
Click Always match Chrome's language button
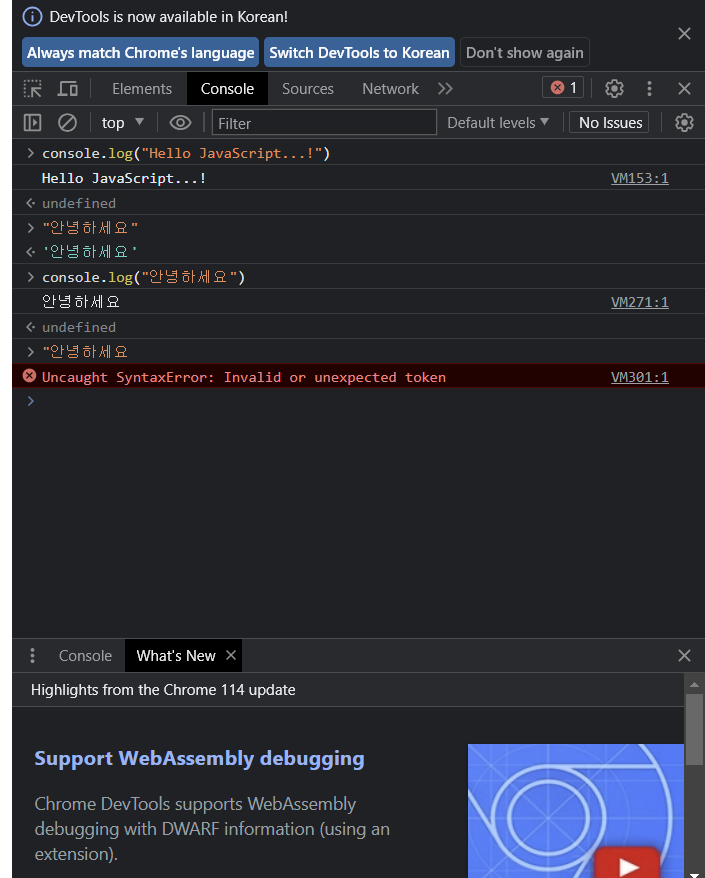(141, 53)
